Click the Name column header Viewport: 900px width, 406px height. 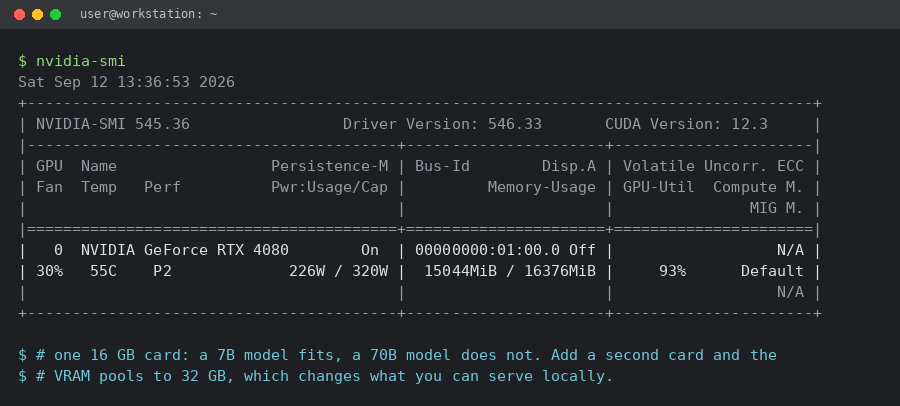pos(99,166)
